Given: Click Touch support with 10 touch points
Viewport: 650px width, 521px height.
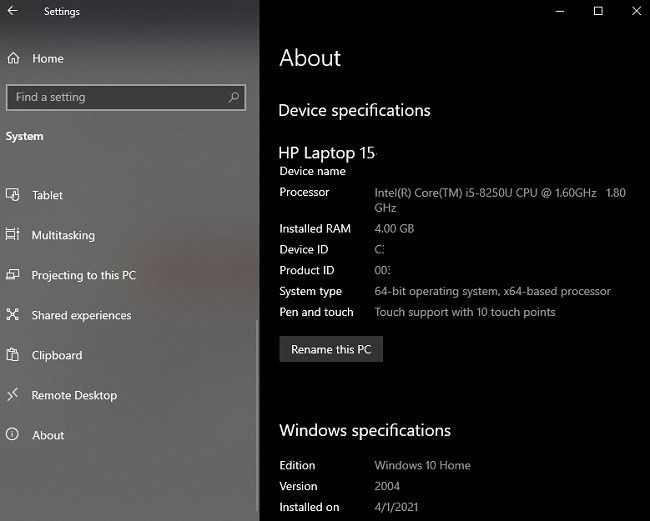Looking at the screenshot, I should (x=465, y=312).
